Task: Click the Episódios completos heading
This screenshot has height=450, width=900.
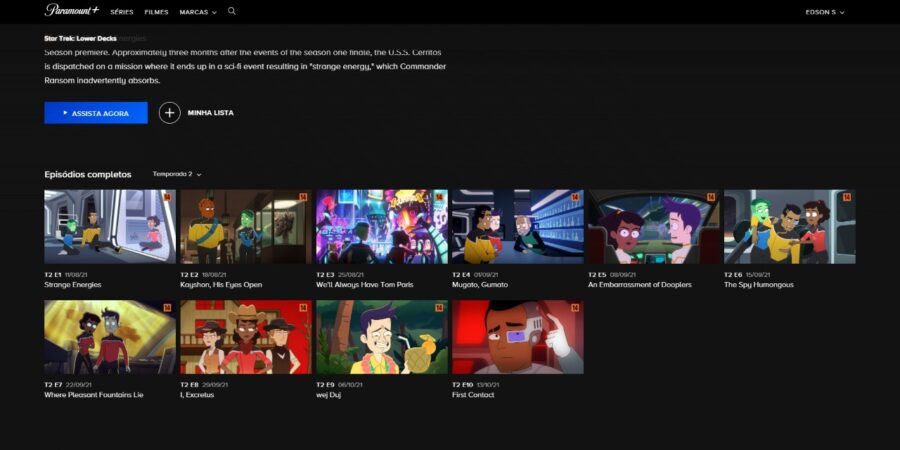Action: point(88,174)
